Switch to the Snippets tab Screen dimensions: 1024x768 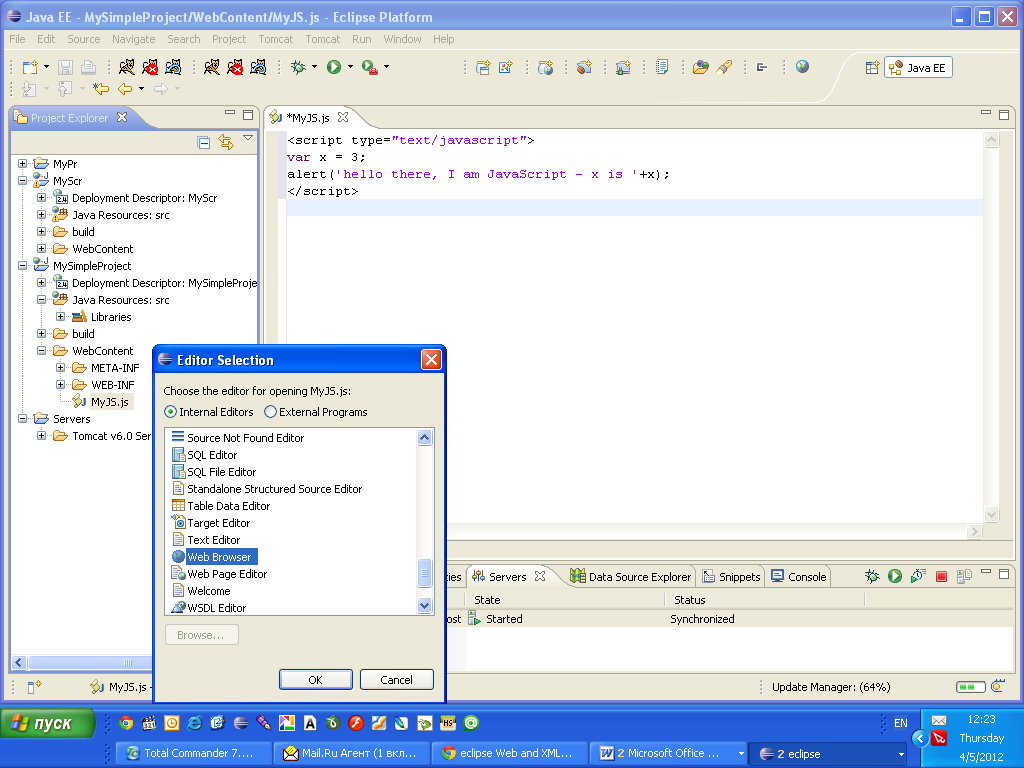click(731, 577)
